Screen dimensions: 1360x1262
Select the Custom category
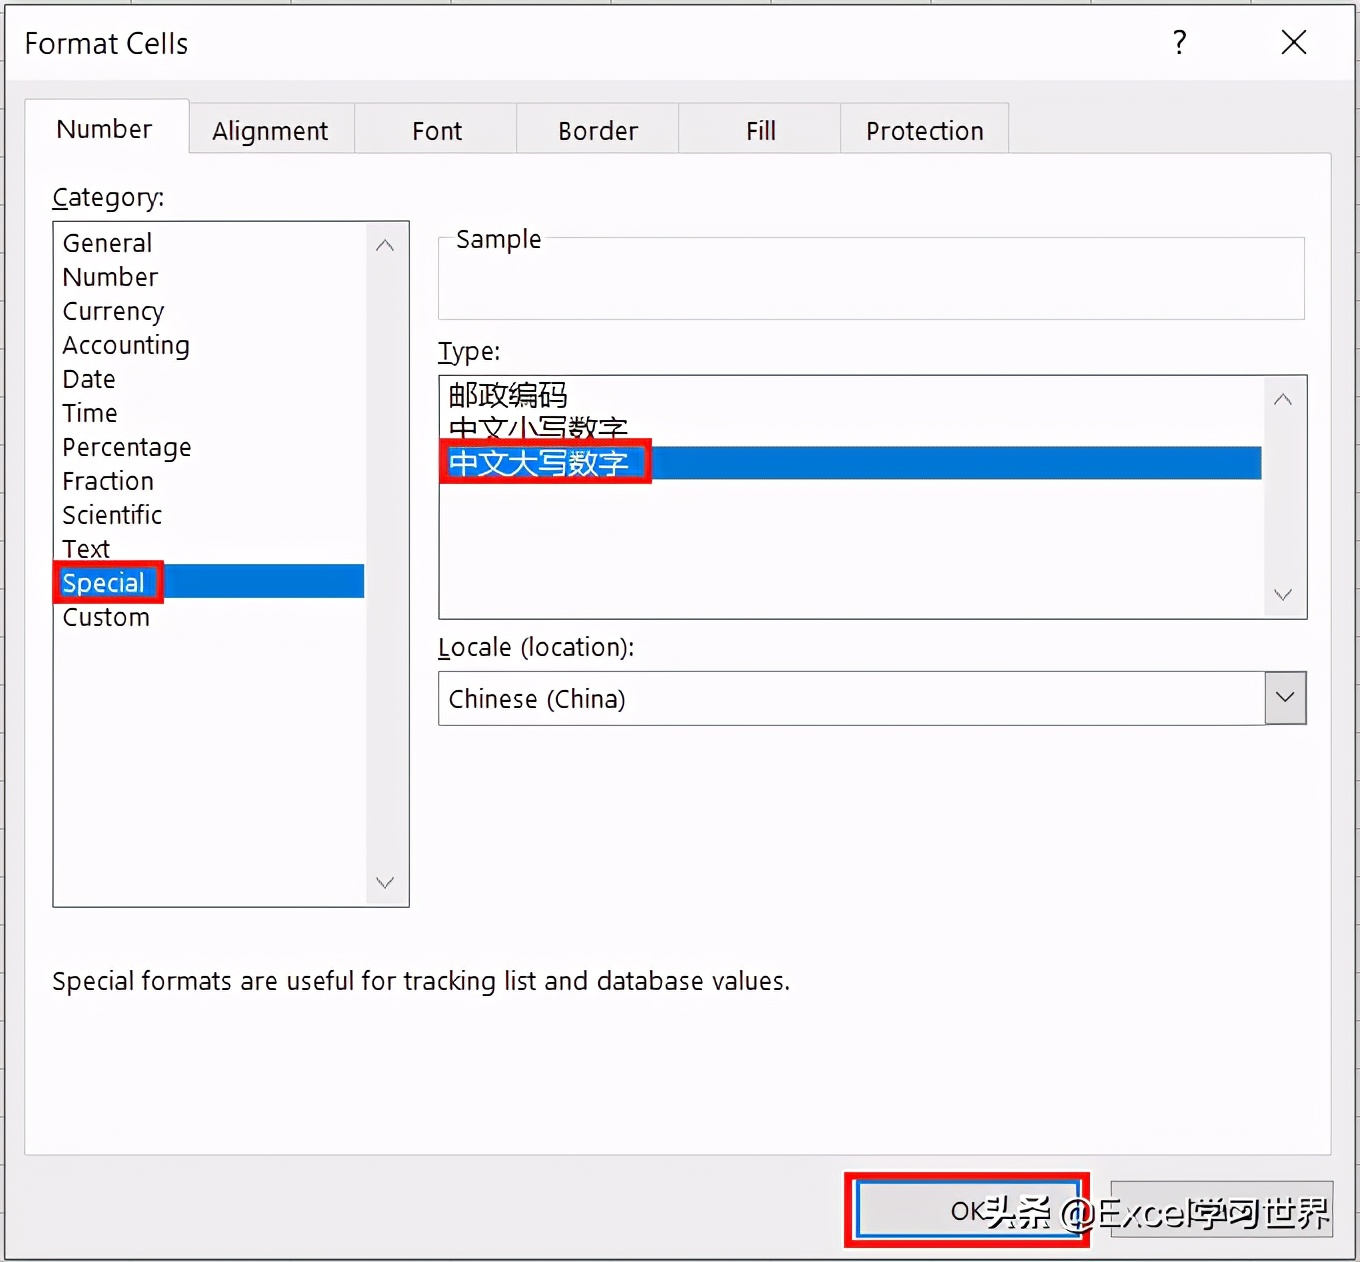point(208,617)
